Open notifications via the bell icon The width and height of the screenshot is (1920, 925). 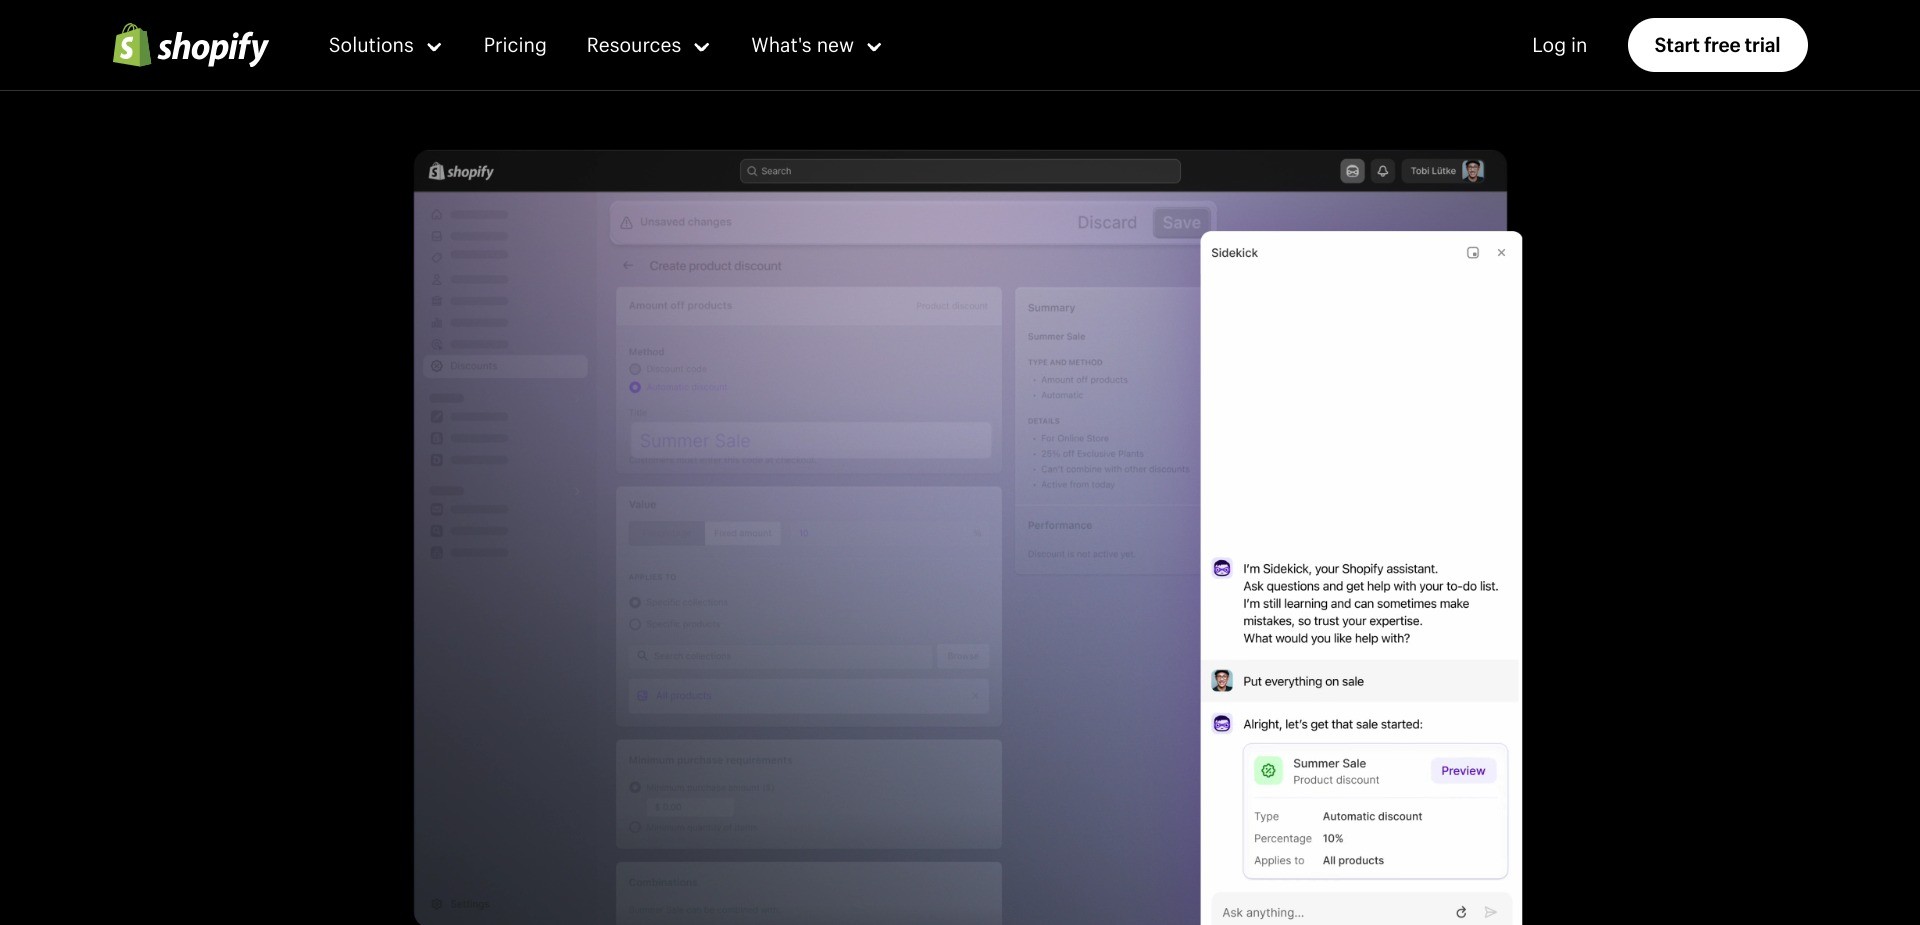coord(1382,171)
